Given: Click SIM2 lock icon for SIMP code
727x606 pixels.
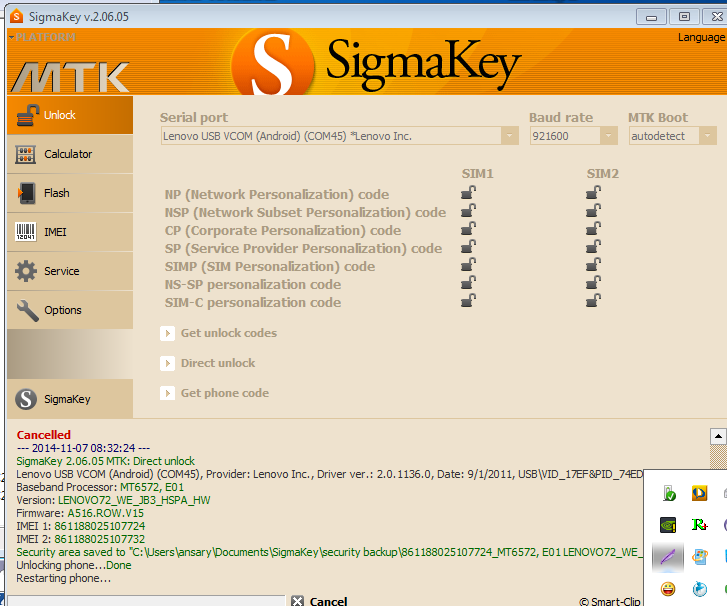Looking at the screenshot, I should coord(593,265).
